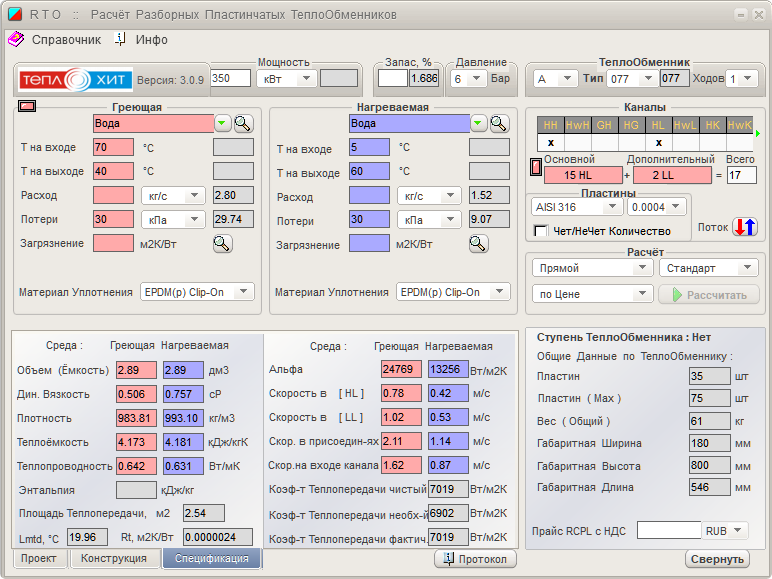Toggle the Поток flow direction arrows
Screen dimensions: 772x579
pos(744,227)
